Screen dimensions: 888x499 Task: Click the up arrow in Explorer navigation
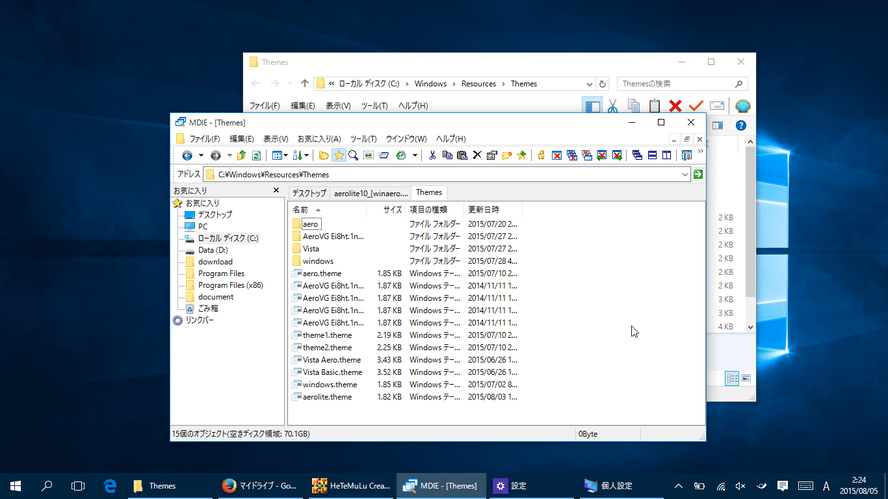(x=305, y=84)
